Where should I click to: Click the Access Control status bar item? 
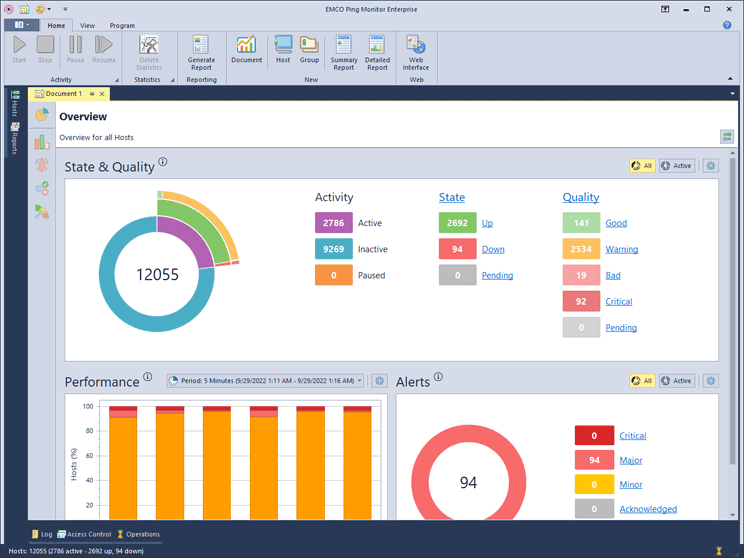tap(84, 534)
